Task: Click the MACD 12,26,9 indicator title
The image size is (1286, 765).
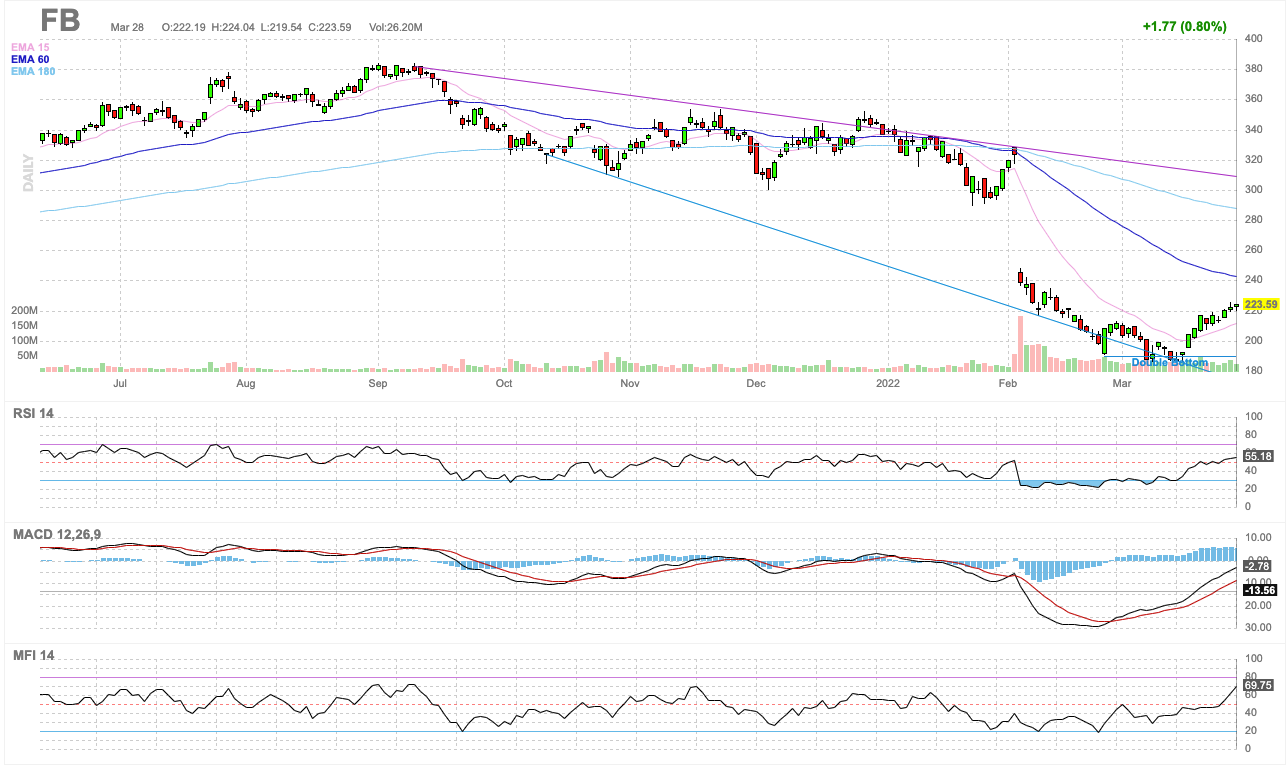Action: [56, 535]
